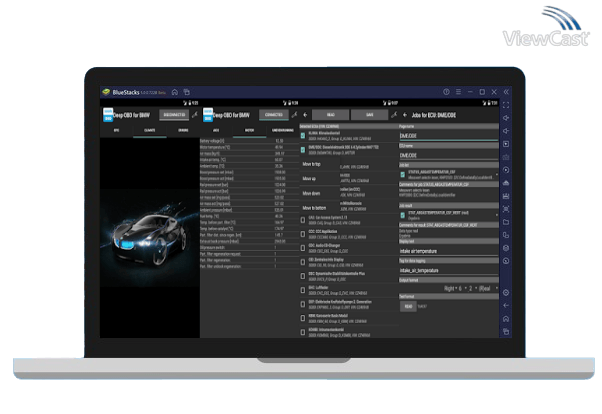The height and width of the screenshot is (414, 602).
Task: Open the multi-instance icon in BlueStacks title bar
Action: (187, 92)
